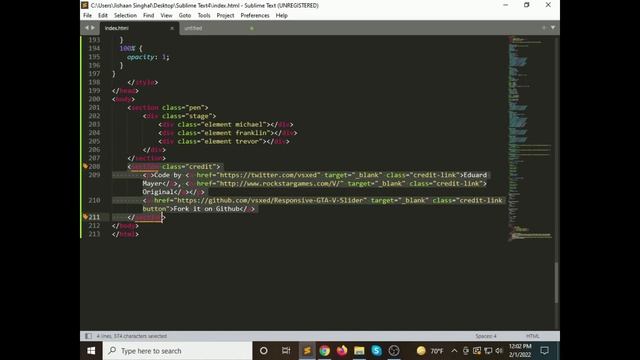Image resolution: width=640 pixels, height=360 pixels.
Task: Close the index.html tab
Action: click(172, 28)
